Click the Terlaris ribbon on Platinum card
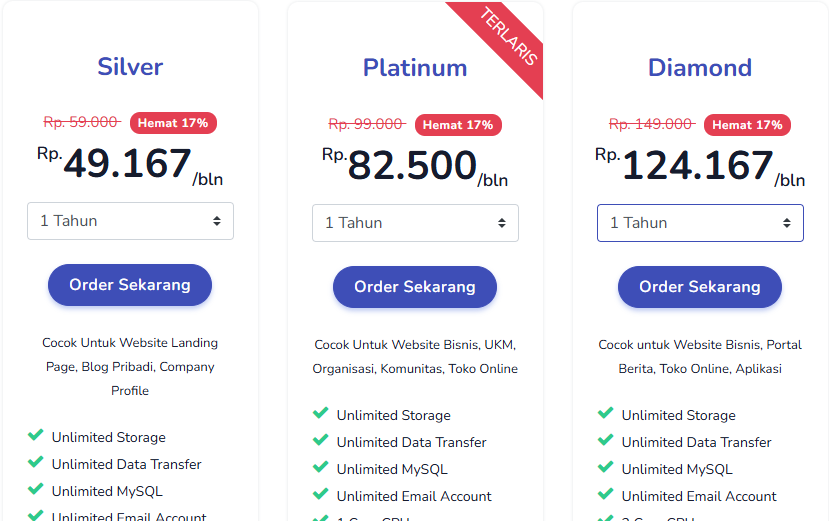The width and height of the screenshot is (829, 521). pos(510,38)
